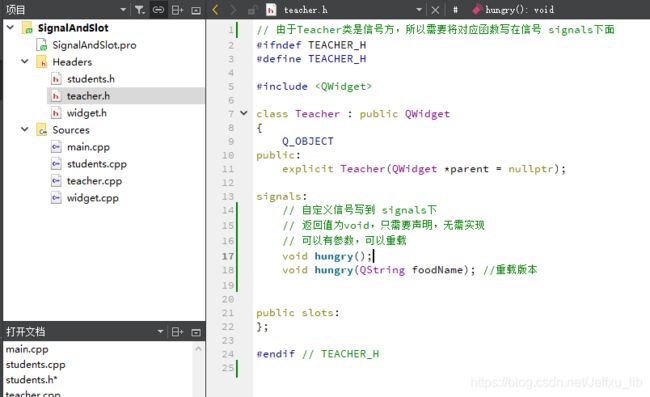
Task: Close the teacher.h document
Action: pyautogui.click(x=435, y=10)
